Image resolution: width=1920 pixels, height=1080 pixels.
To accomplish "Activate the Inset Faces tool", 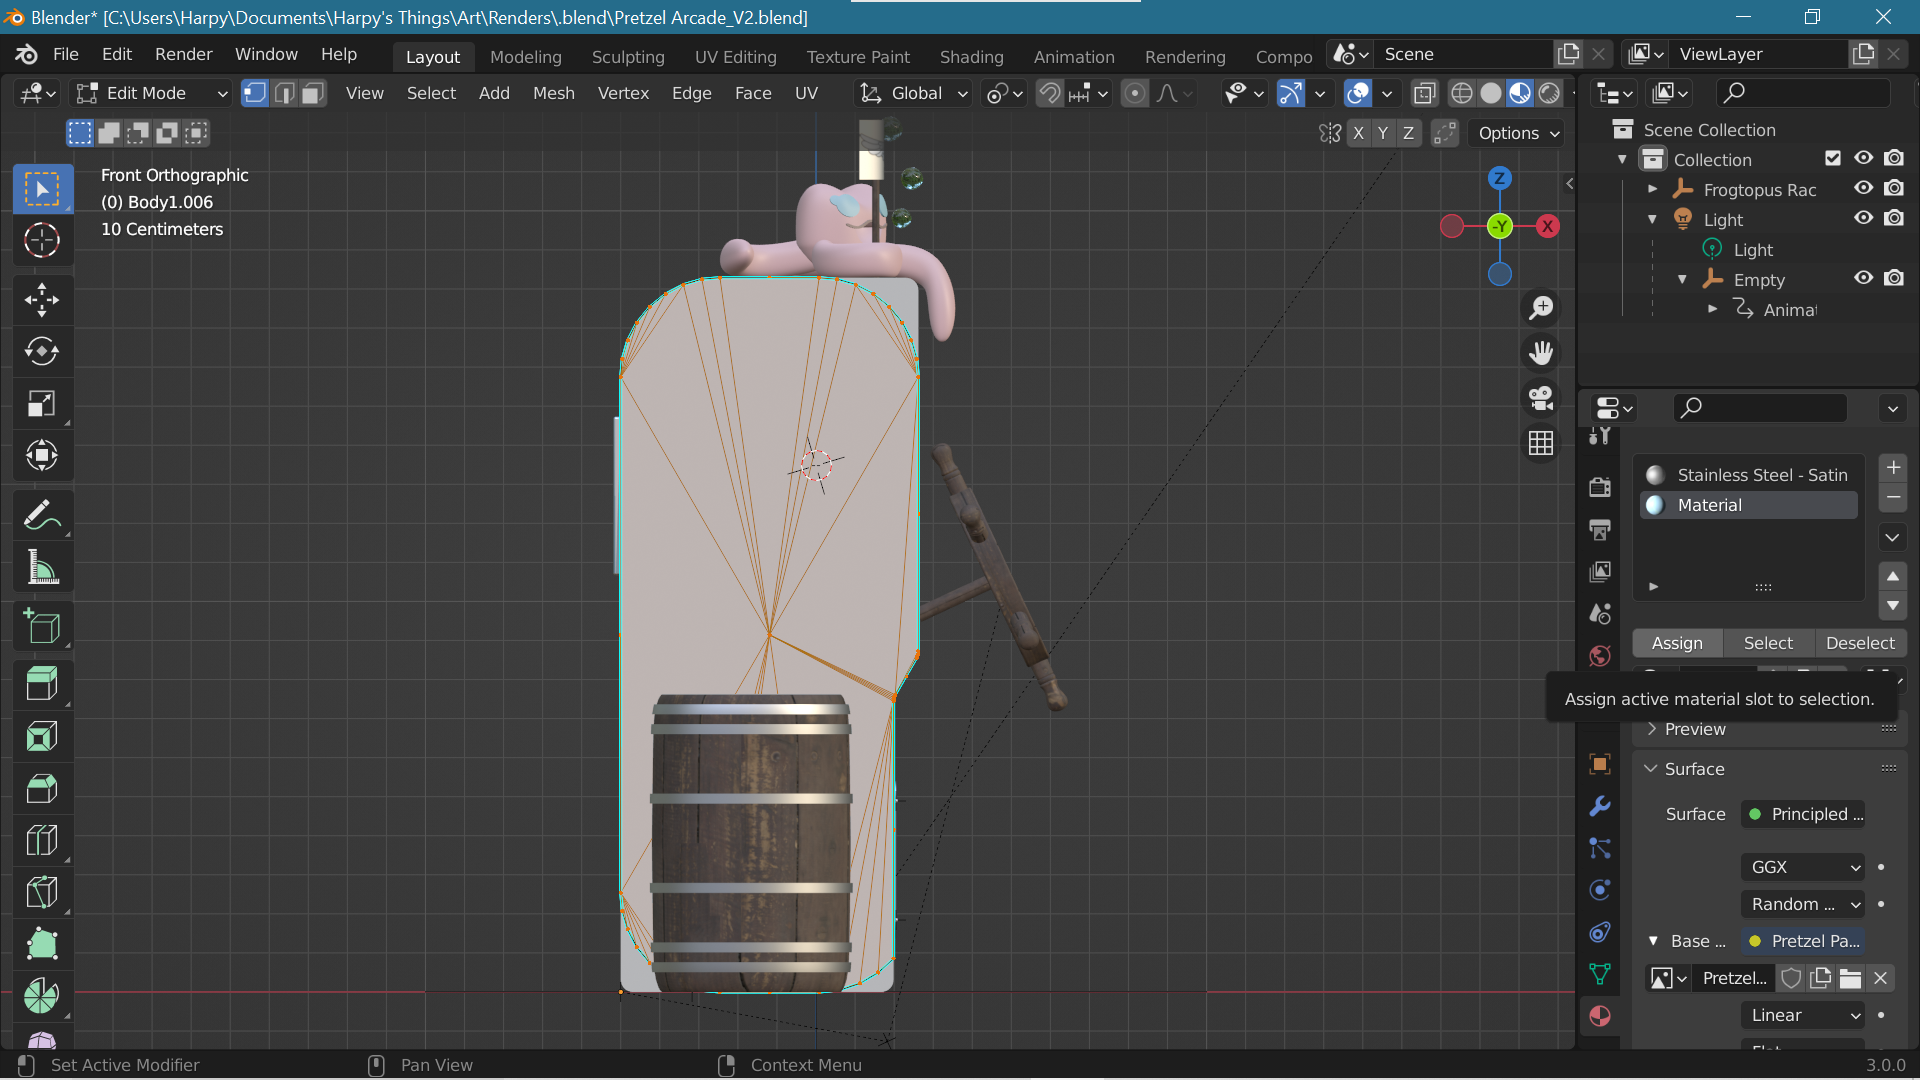I will click(x=42, y=737).
